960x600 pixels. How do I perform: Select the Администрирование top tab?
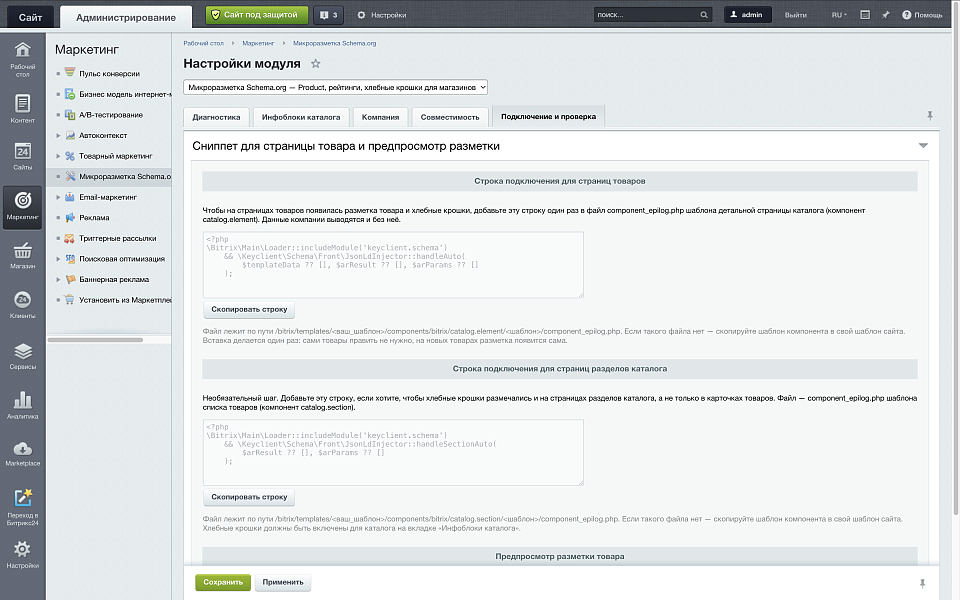pyautogui.click(x=126, y=17)
